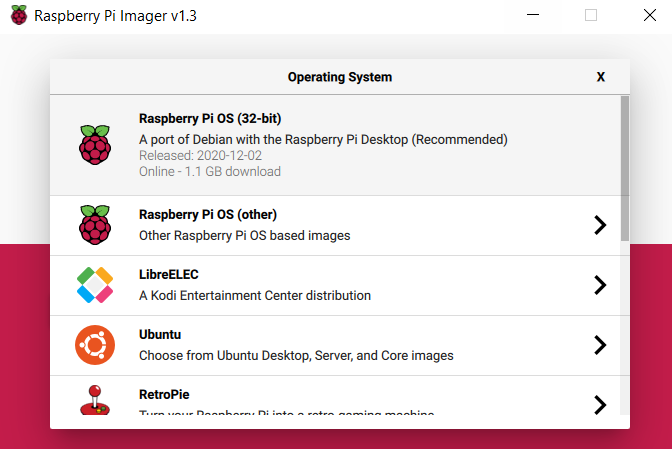Viewport: 672px width, 449px height.
Task: Expand the LibreELEC submenu chevron
Action: click(x=600, y=285)
